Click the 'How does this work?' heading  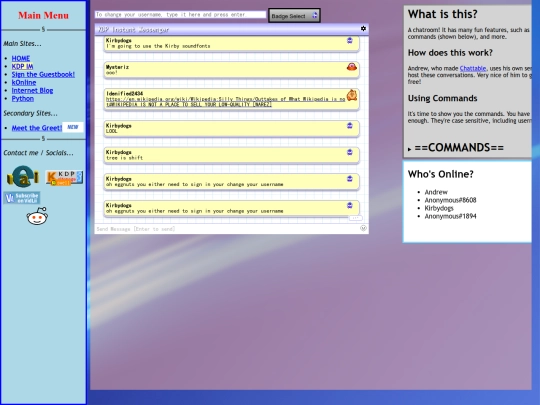click(x=450, y=53)
